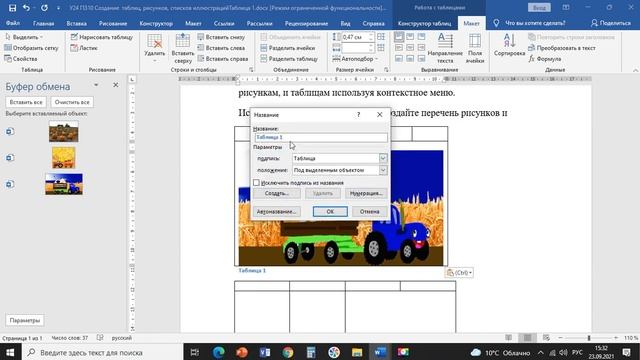Click the Автоназвание button

pos(277,211)
